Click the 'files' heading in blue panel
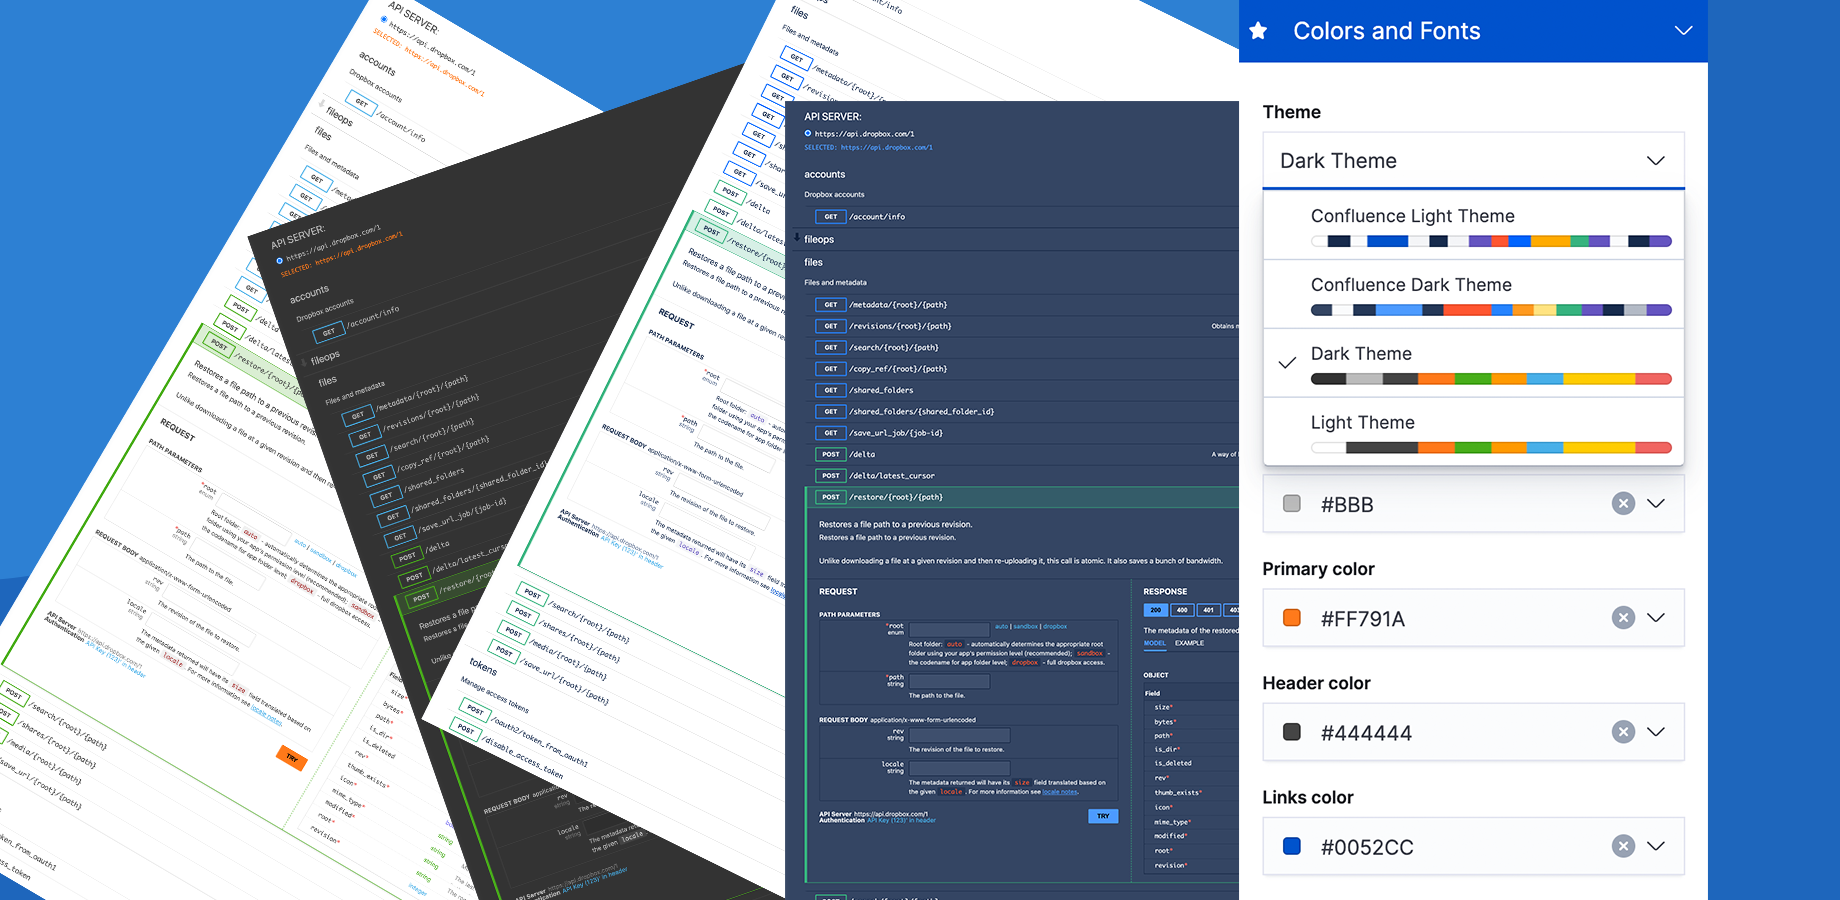1840x900 pixels. click(813, 262)
